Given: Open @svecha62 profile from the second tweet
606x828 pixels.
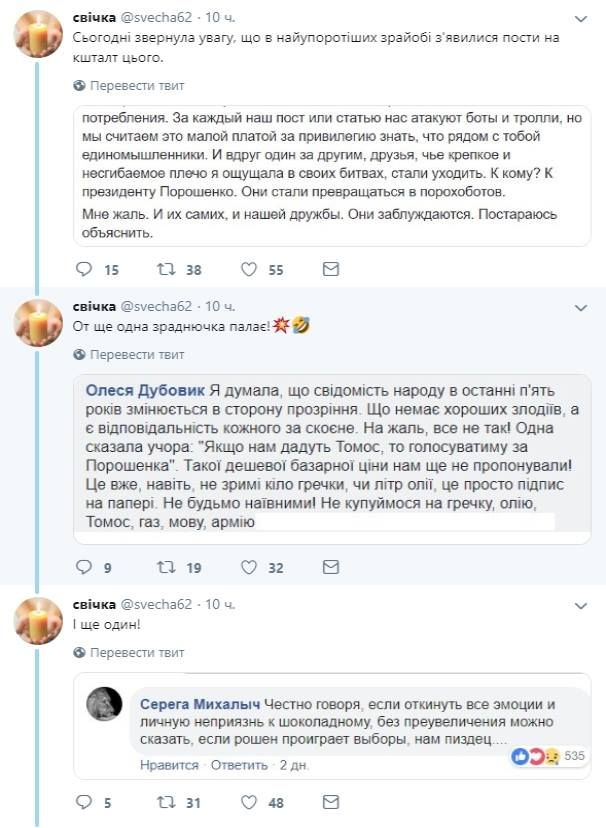Looking at the screenshot, I should [156, 306].
